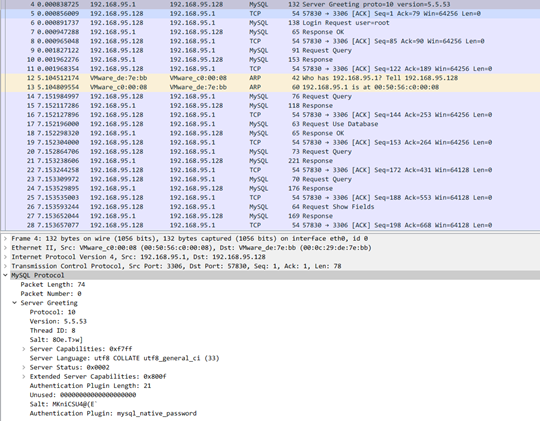Select packet 25 ACK Seq=188 row
This screenshot has width=540, height=421.
pyautogui.click(x=270, y=197)
